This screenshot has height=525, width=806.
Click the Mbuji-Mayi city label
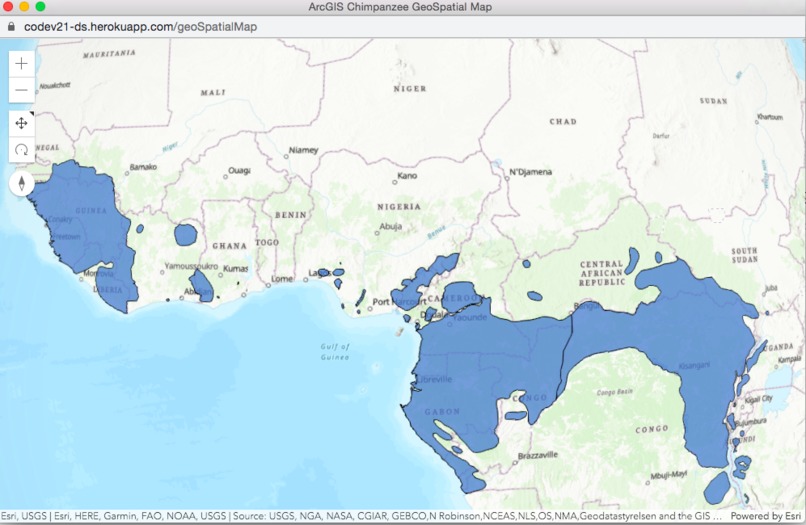669,475
